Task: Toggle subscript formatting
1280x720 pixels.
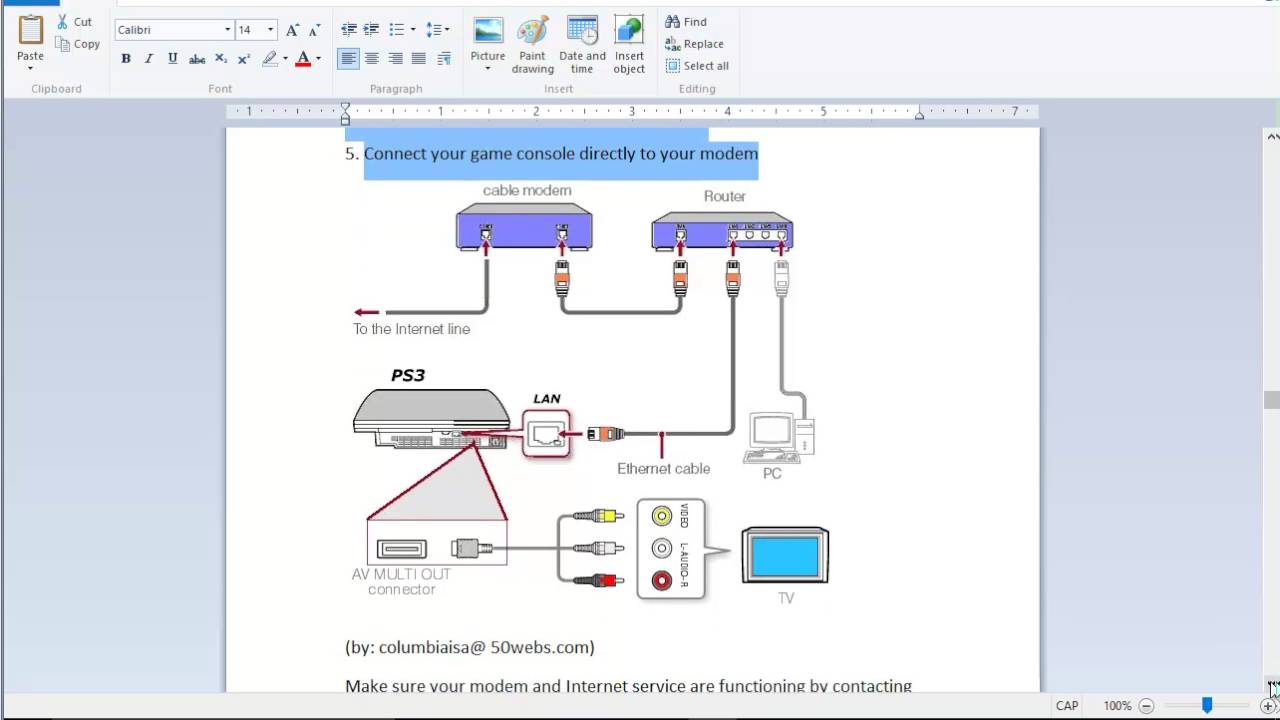Action: click(x=221, y=59)
